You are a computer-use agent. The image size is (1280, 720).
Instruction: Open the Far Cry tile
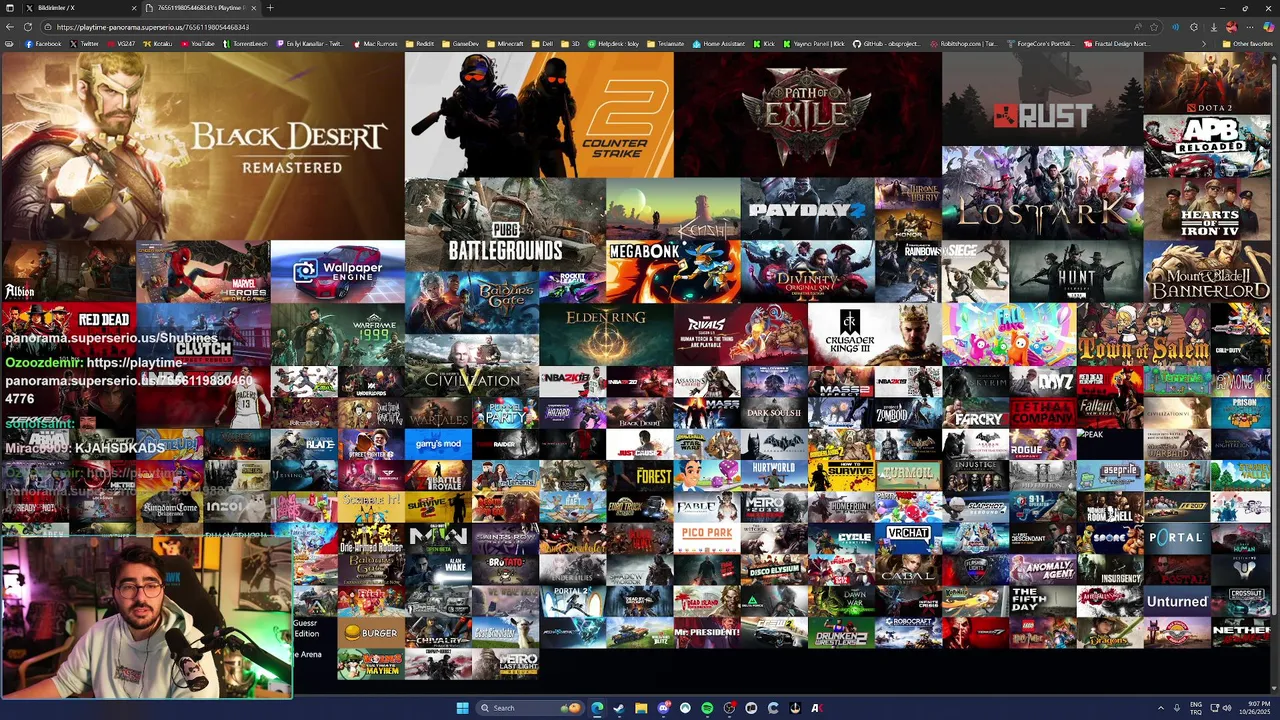[x=975, y=412]
